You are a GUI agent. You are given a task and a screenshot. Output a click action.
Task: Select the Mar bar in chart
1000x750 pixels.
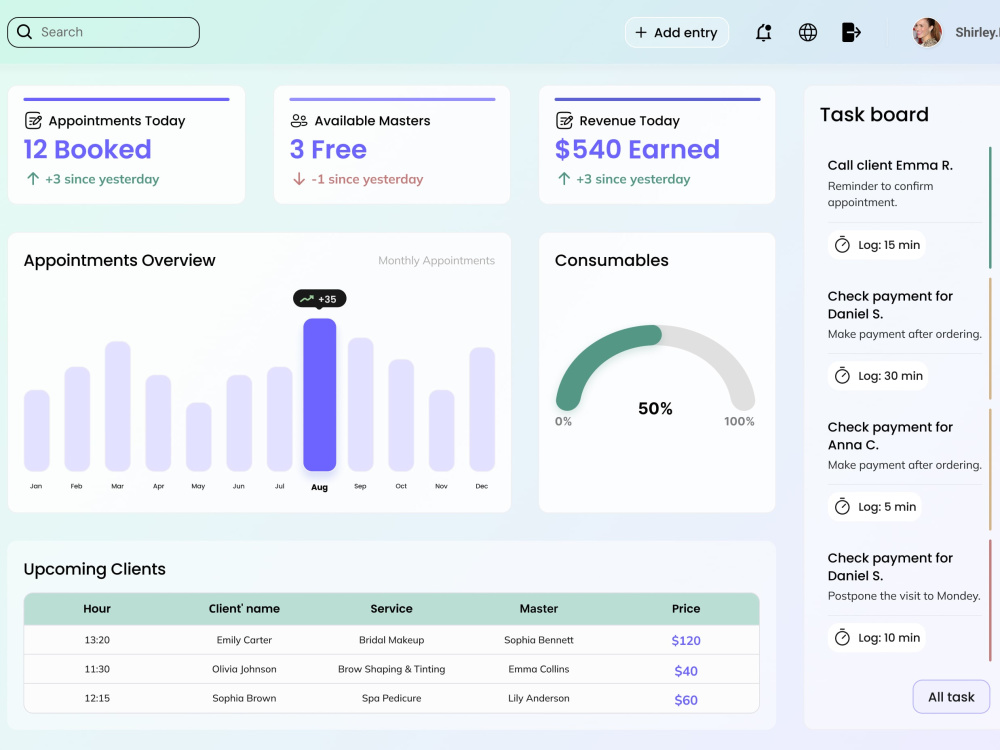tap(117, 406)
